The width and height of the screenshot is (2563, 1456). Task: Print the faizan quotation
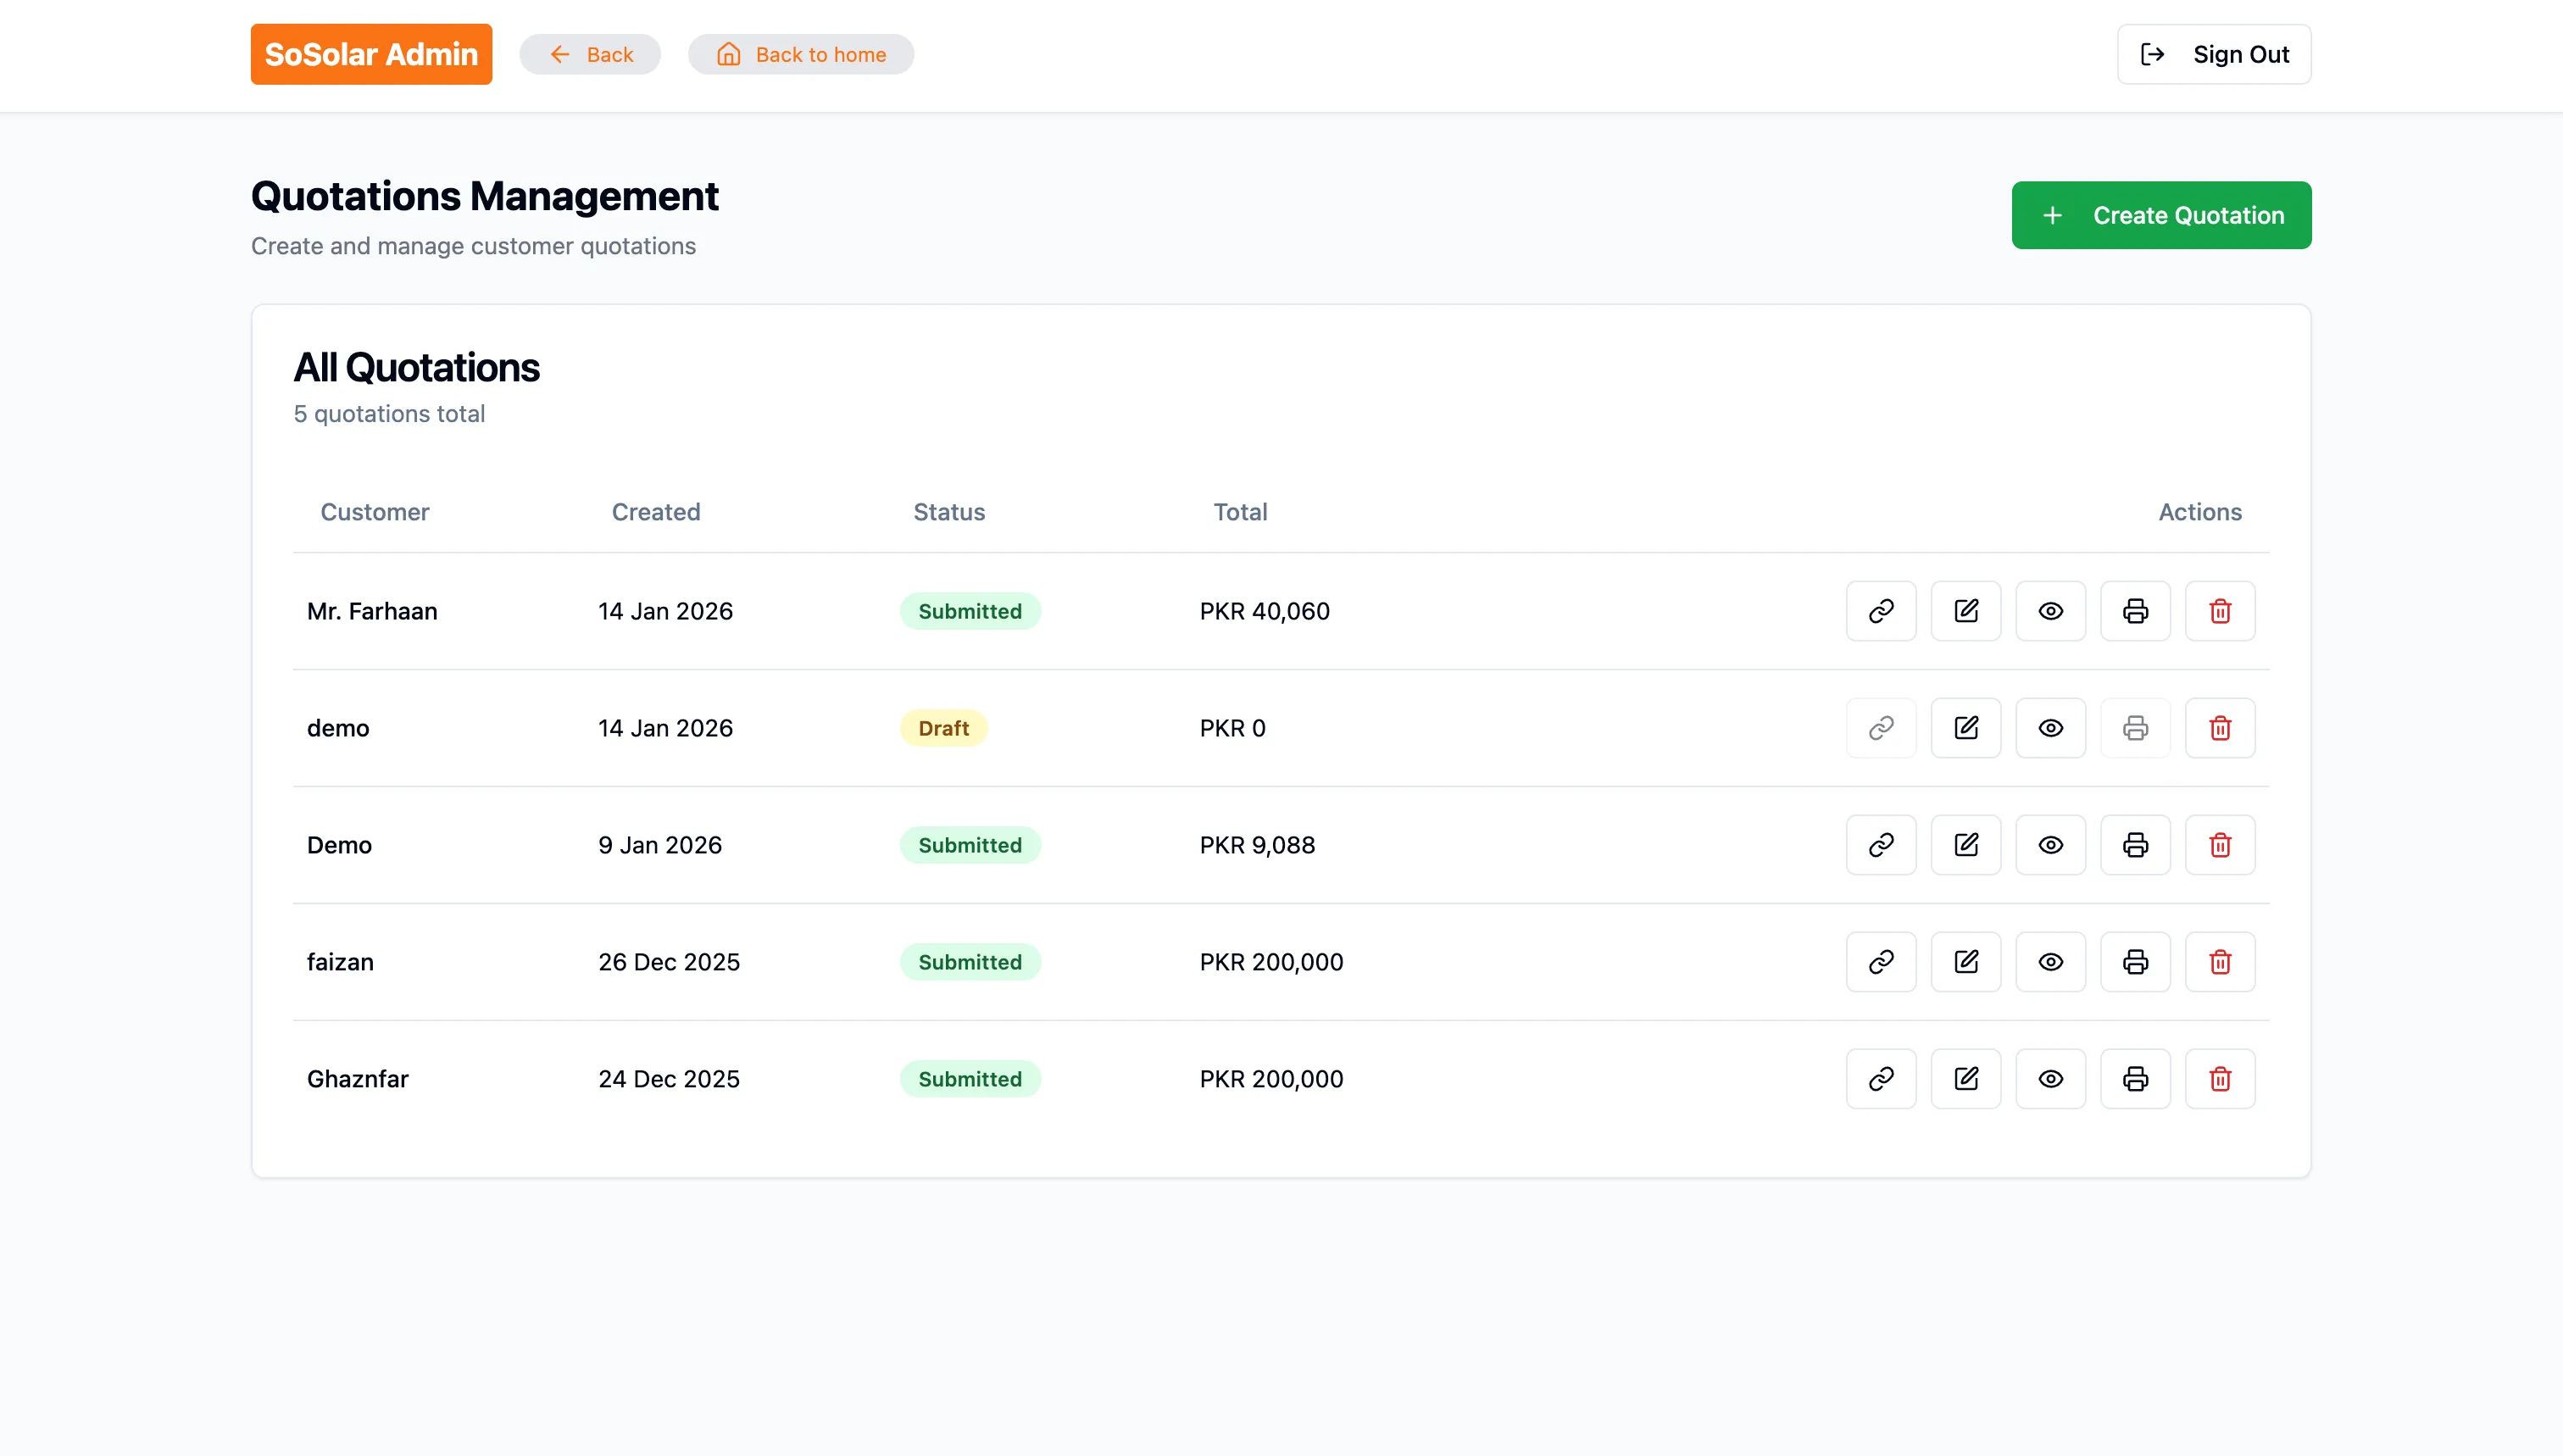point(2135,962)
